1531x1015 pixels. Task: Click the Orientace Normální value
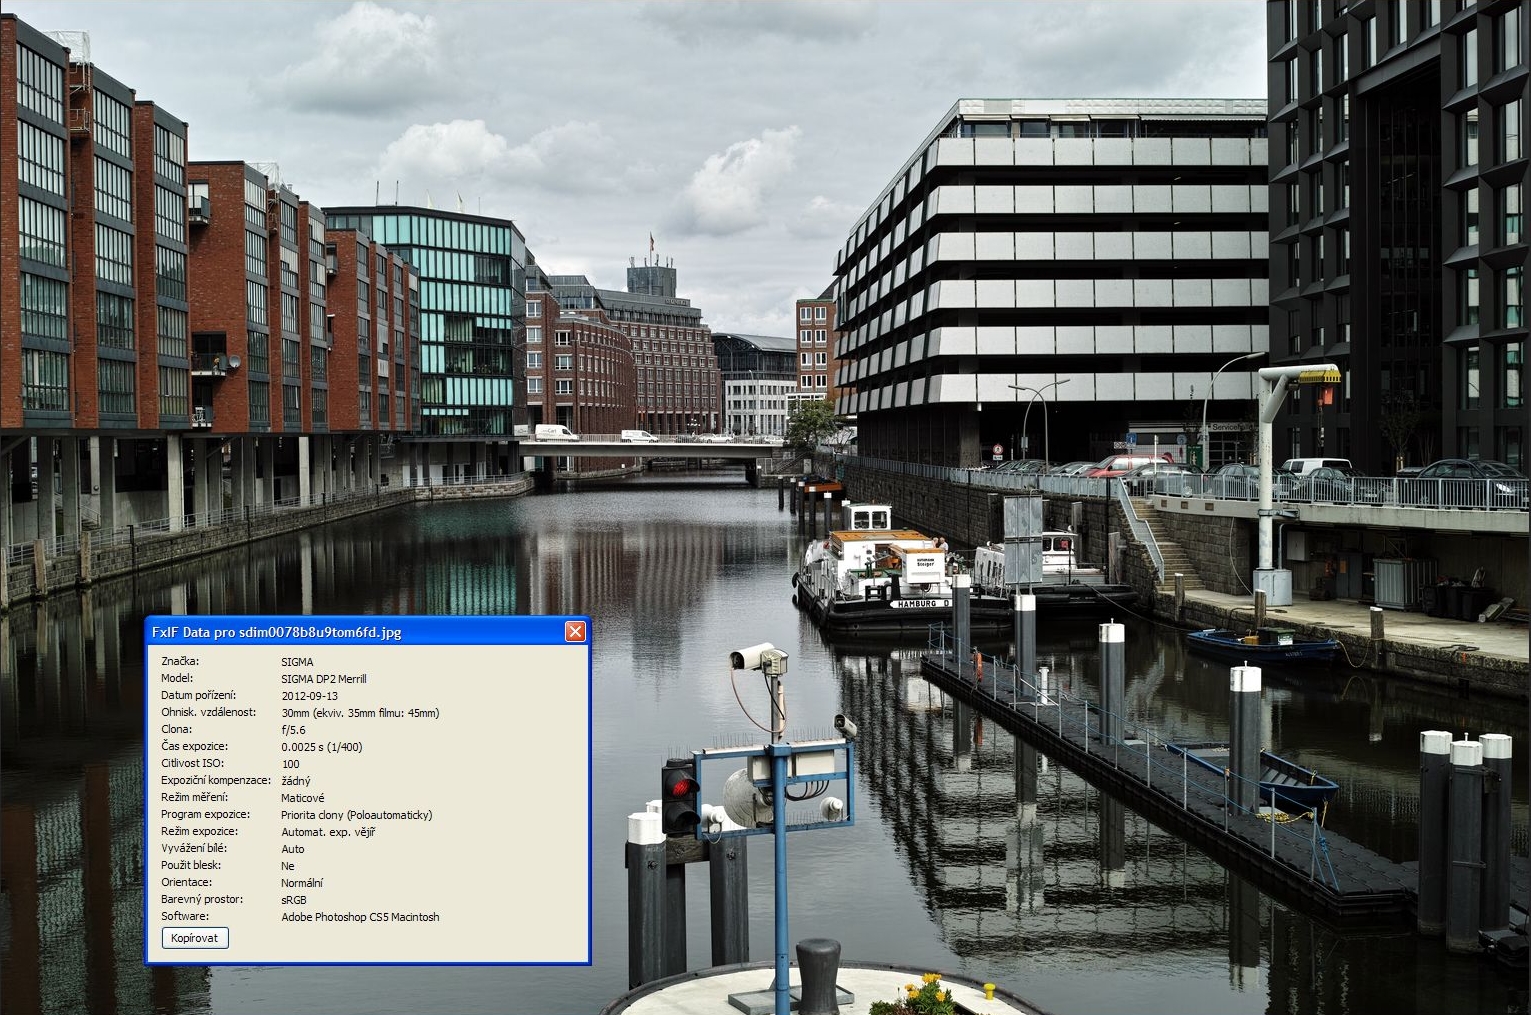point(301,883)
